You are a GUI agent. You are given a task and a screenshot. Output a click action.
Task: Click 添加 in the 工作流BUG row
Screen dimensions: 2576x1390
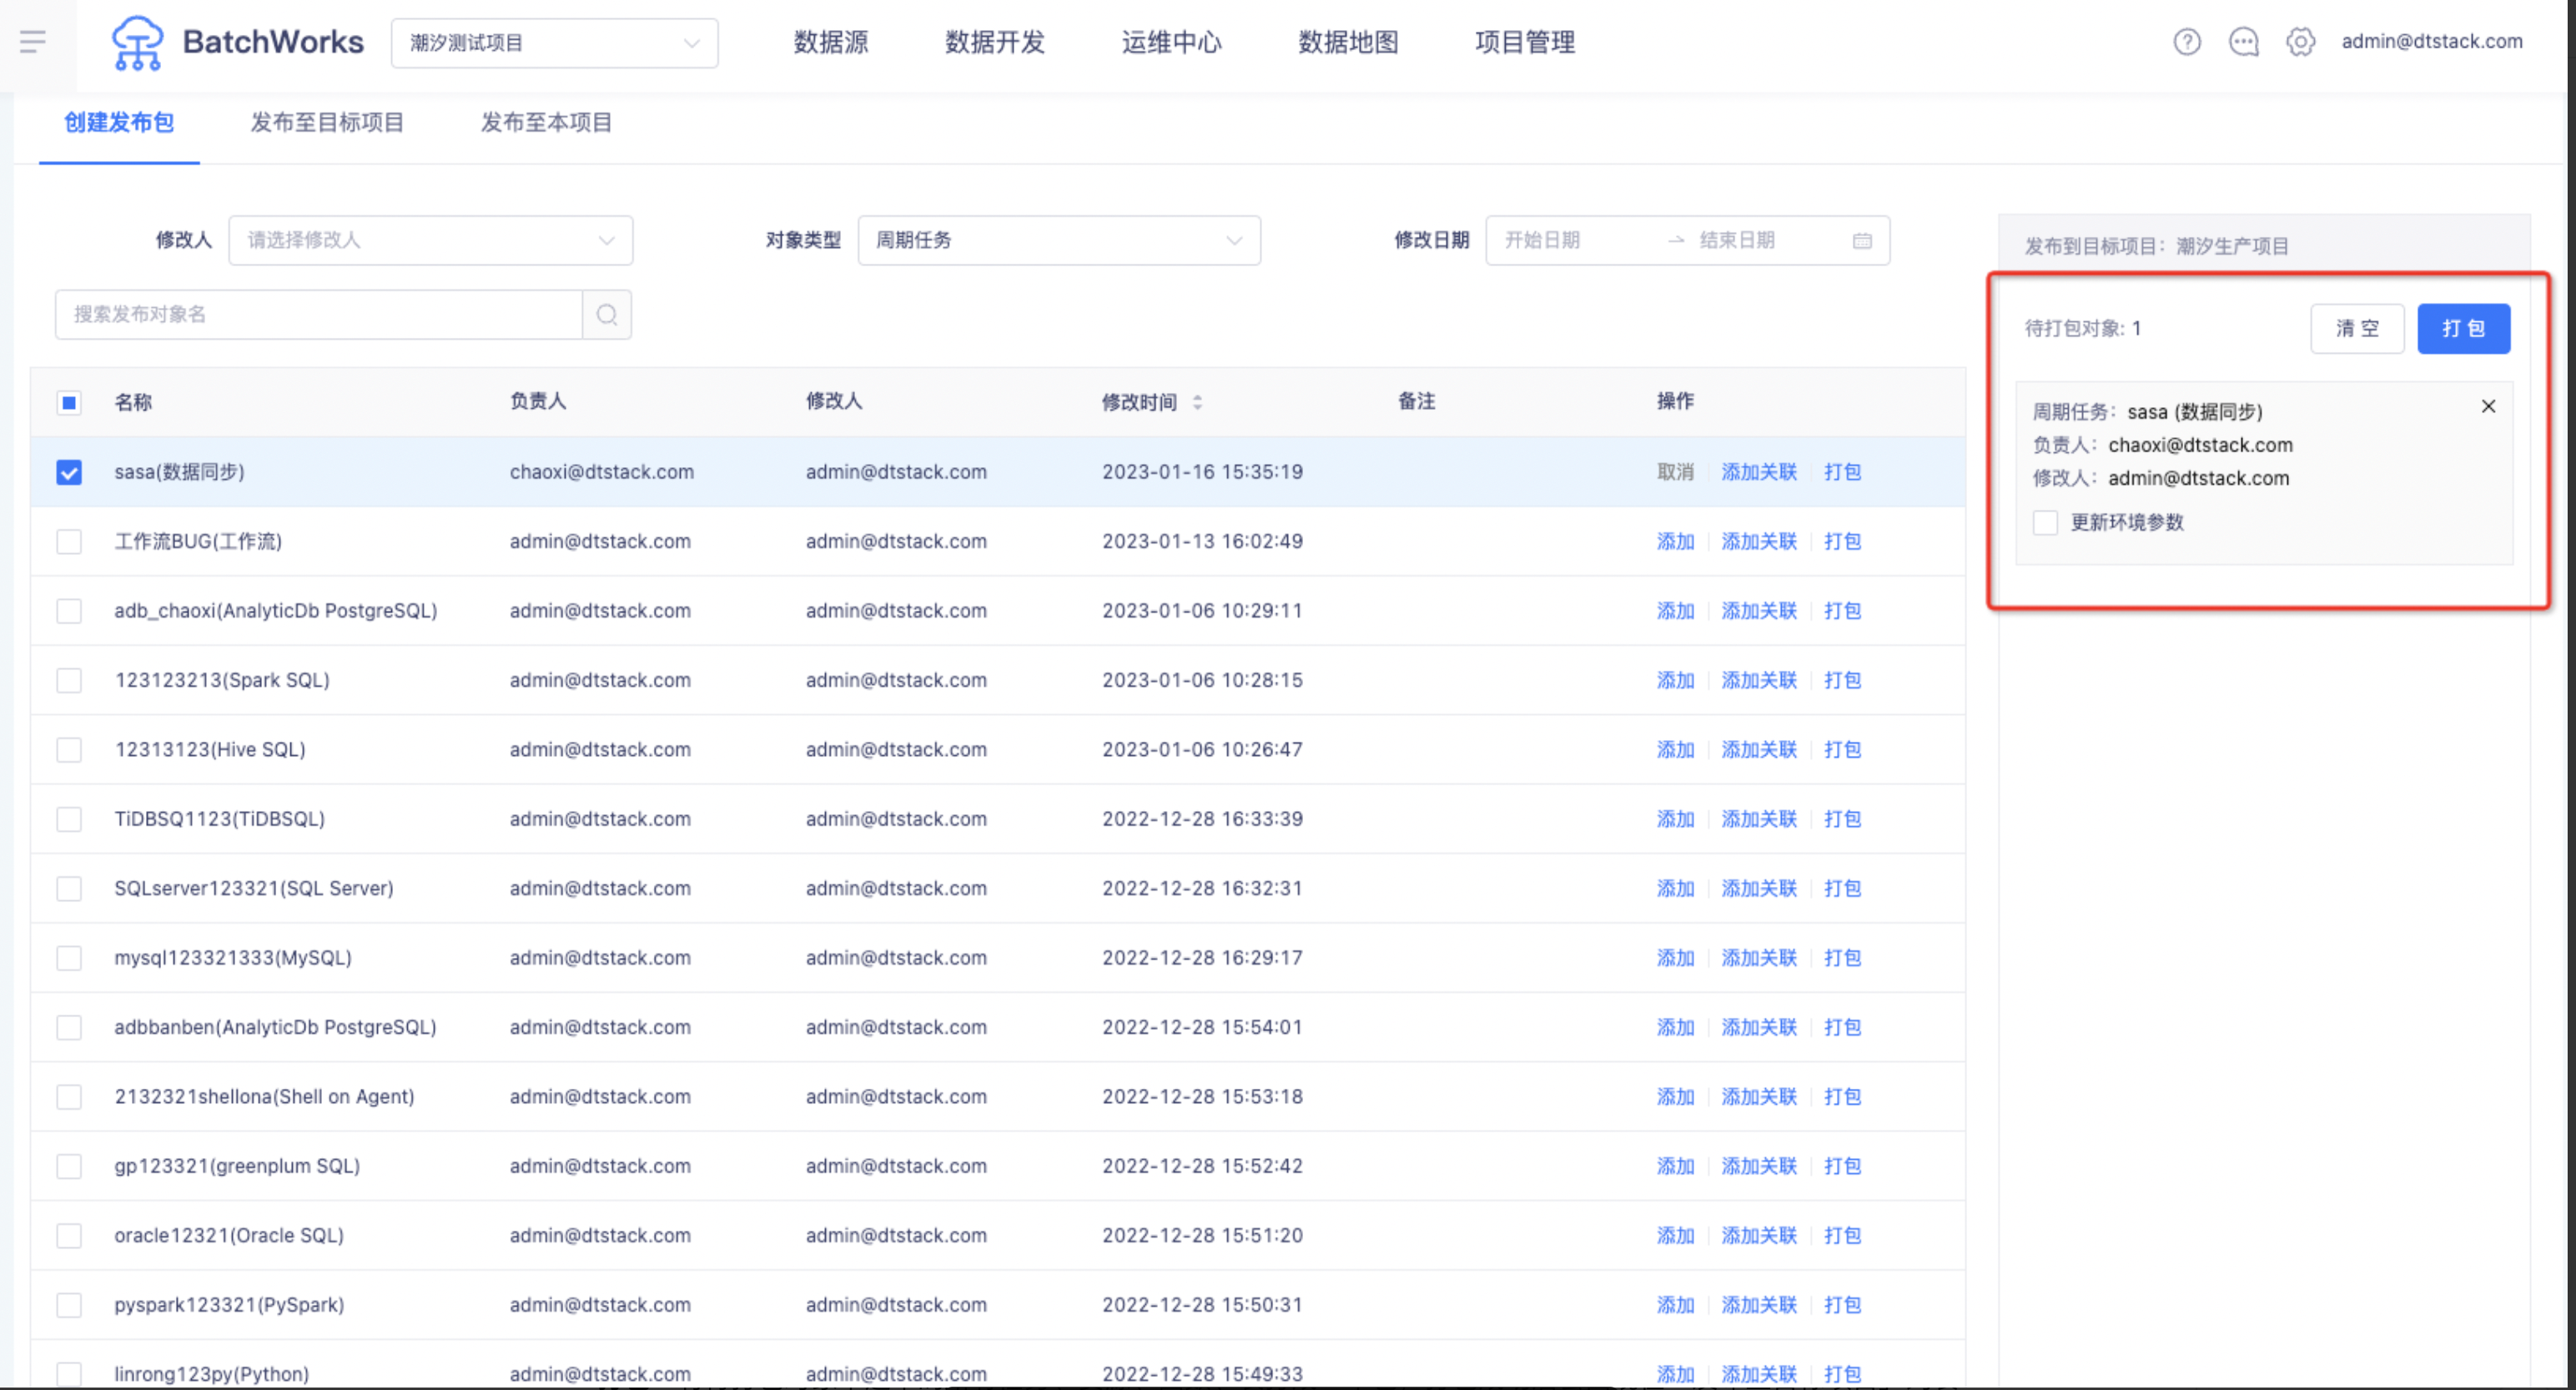pos(1675,541)
